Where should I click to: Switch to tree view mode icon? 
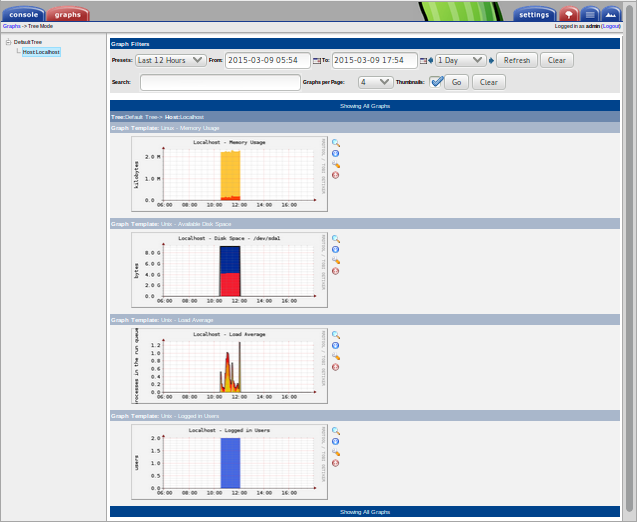click(568, 14)
